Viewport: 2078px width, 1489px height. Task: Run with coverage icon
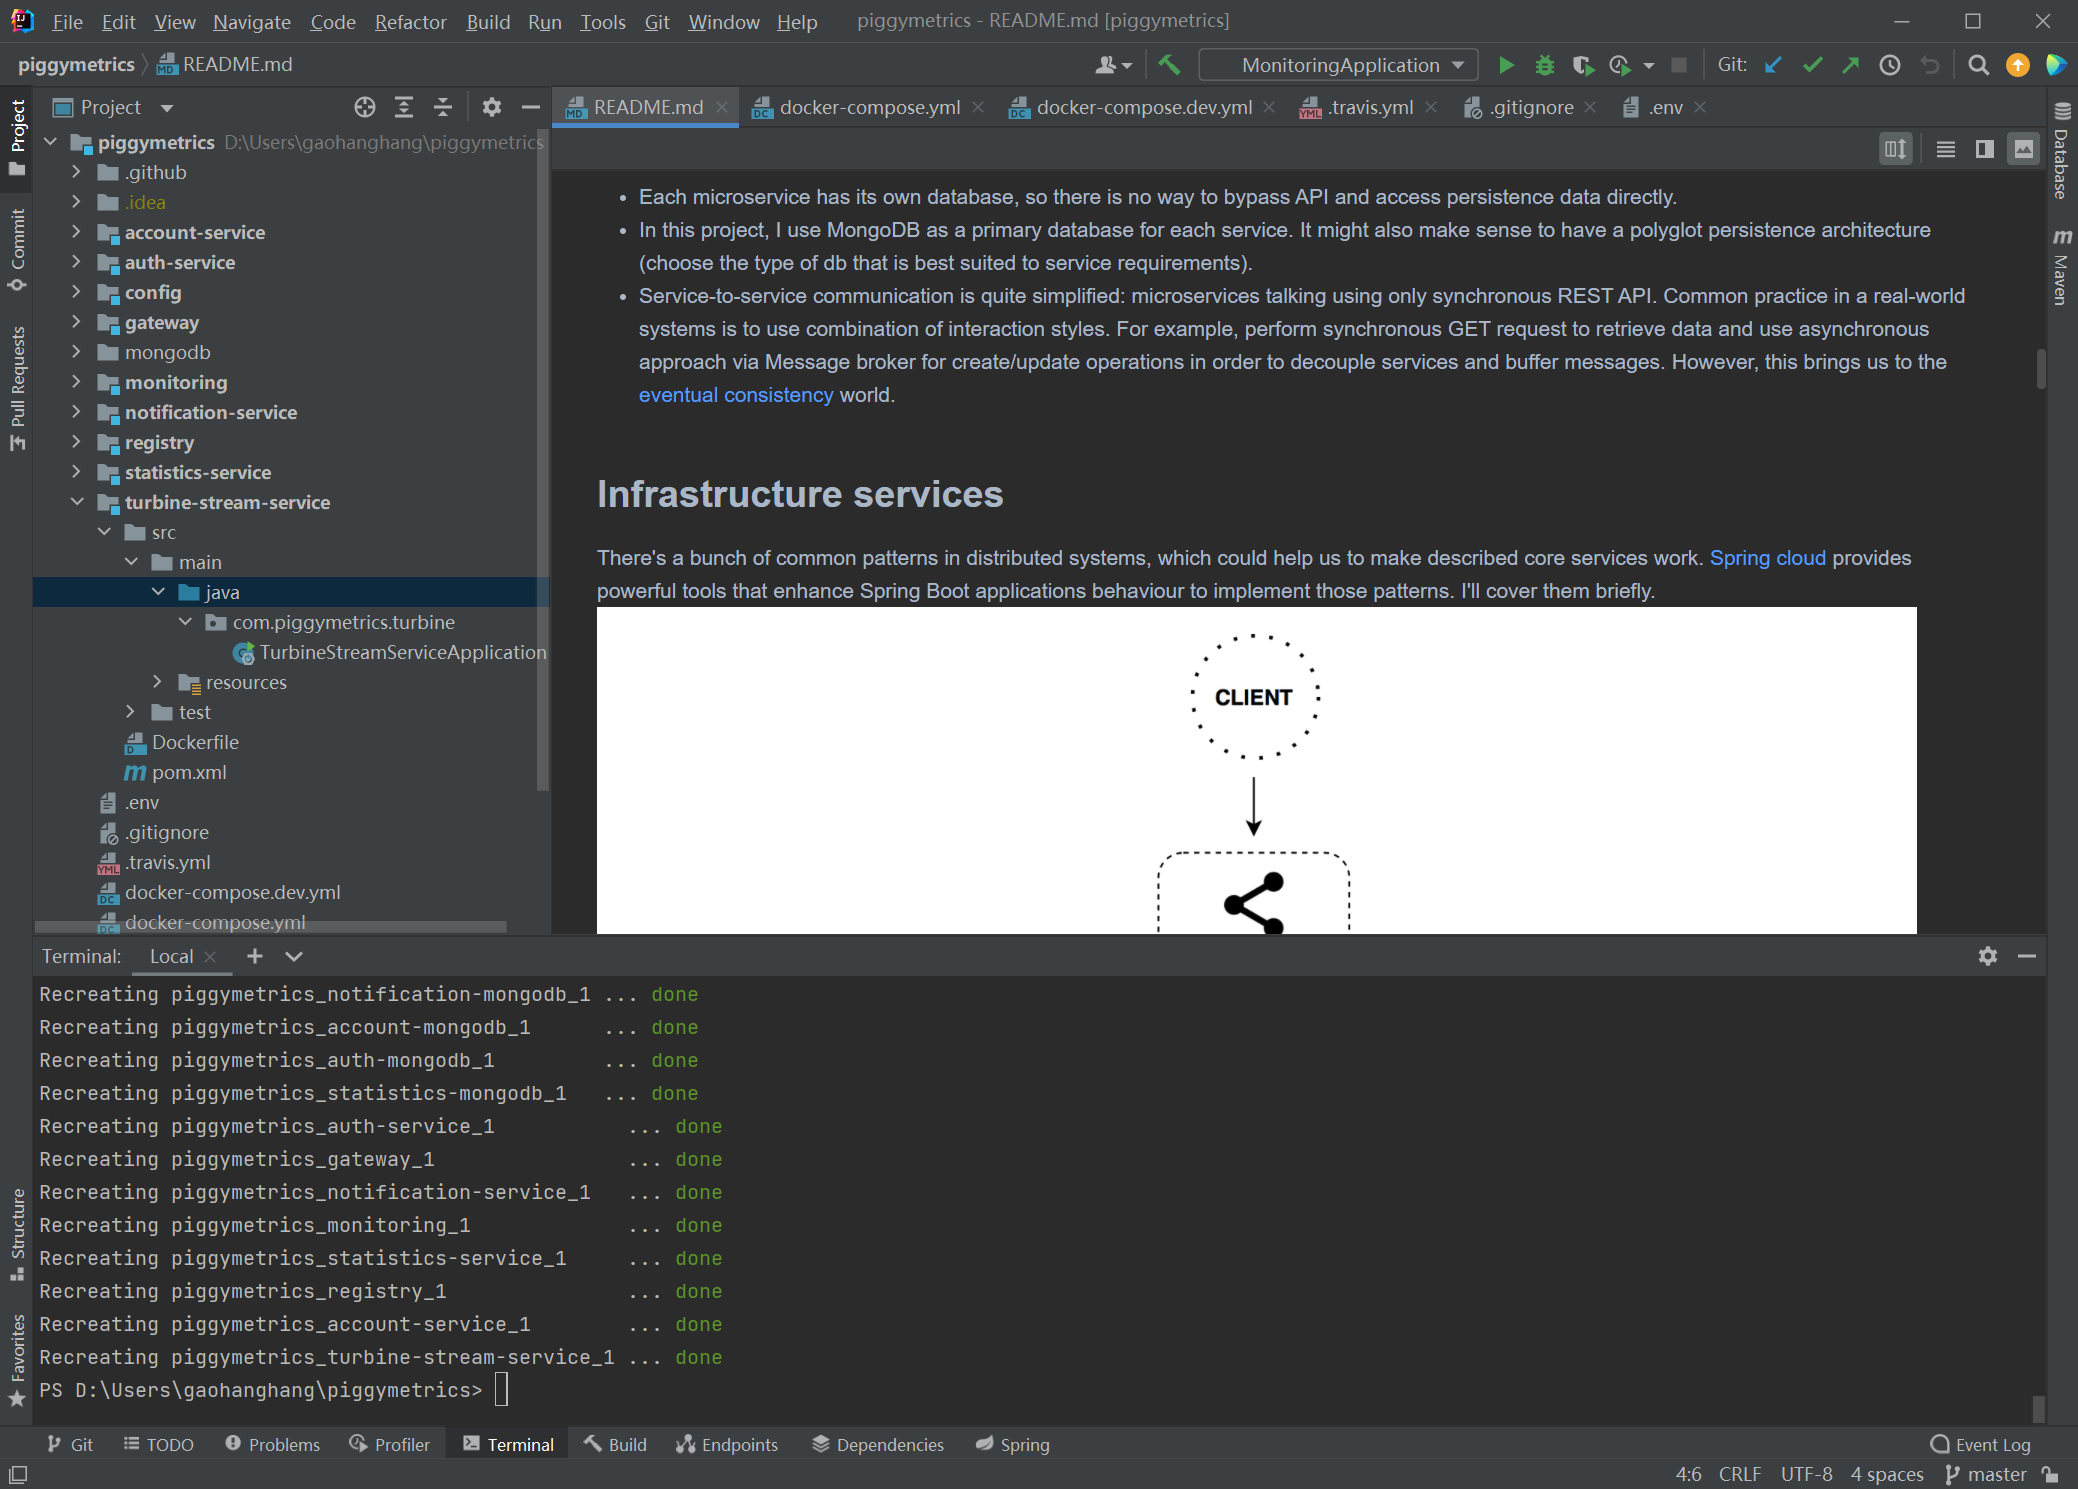point(1582,65)
